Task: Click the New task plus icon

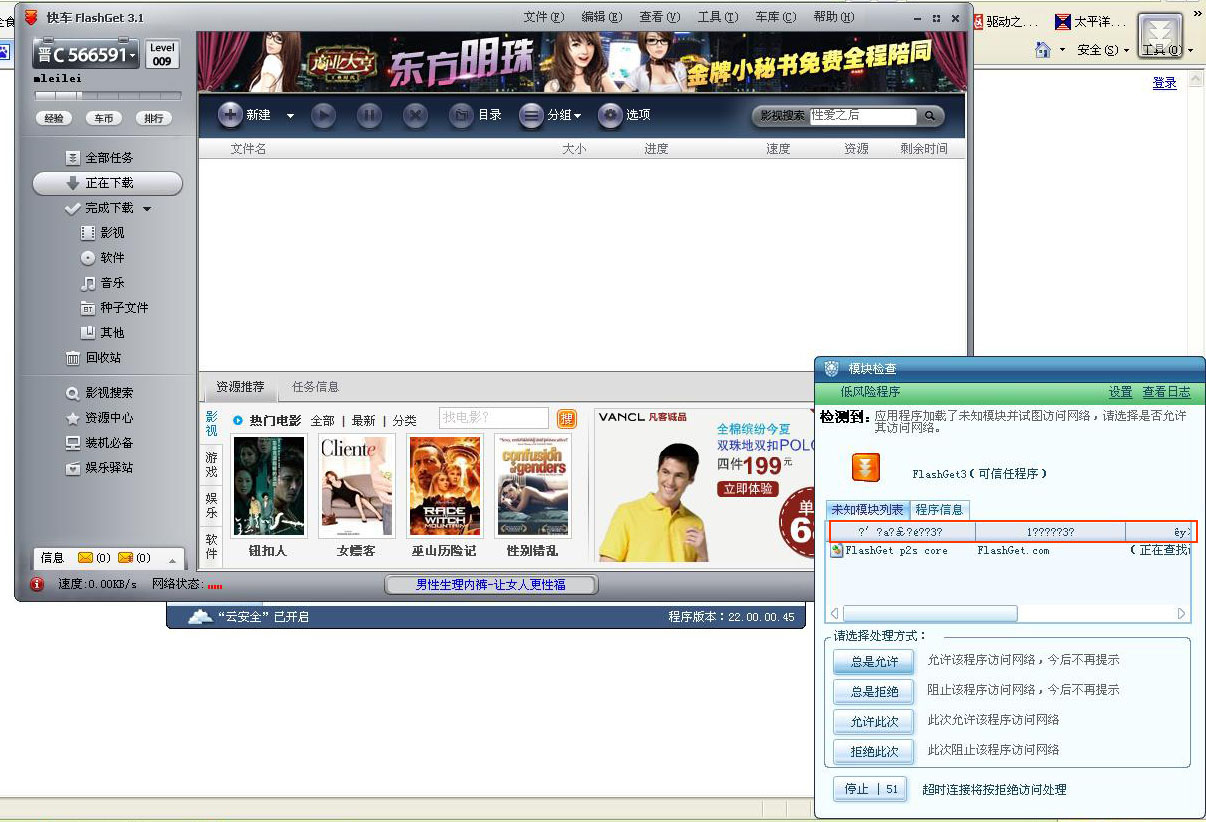Action: click(x=230, y=115)
